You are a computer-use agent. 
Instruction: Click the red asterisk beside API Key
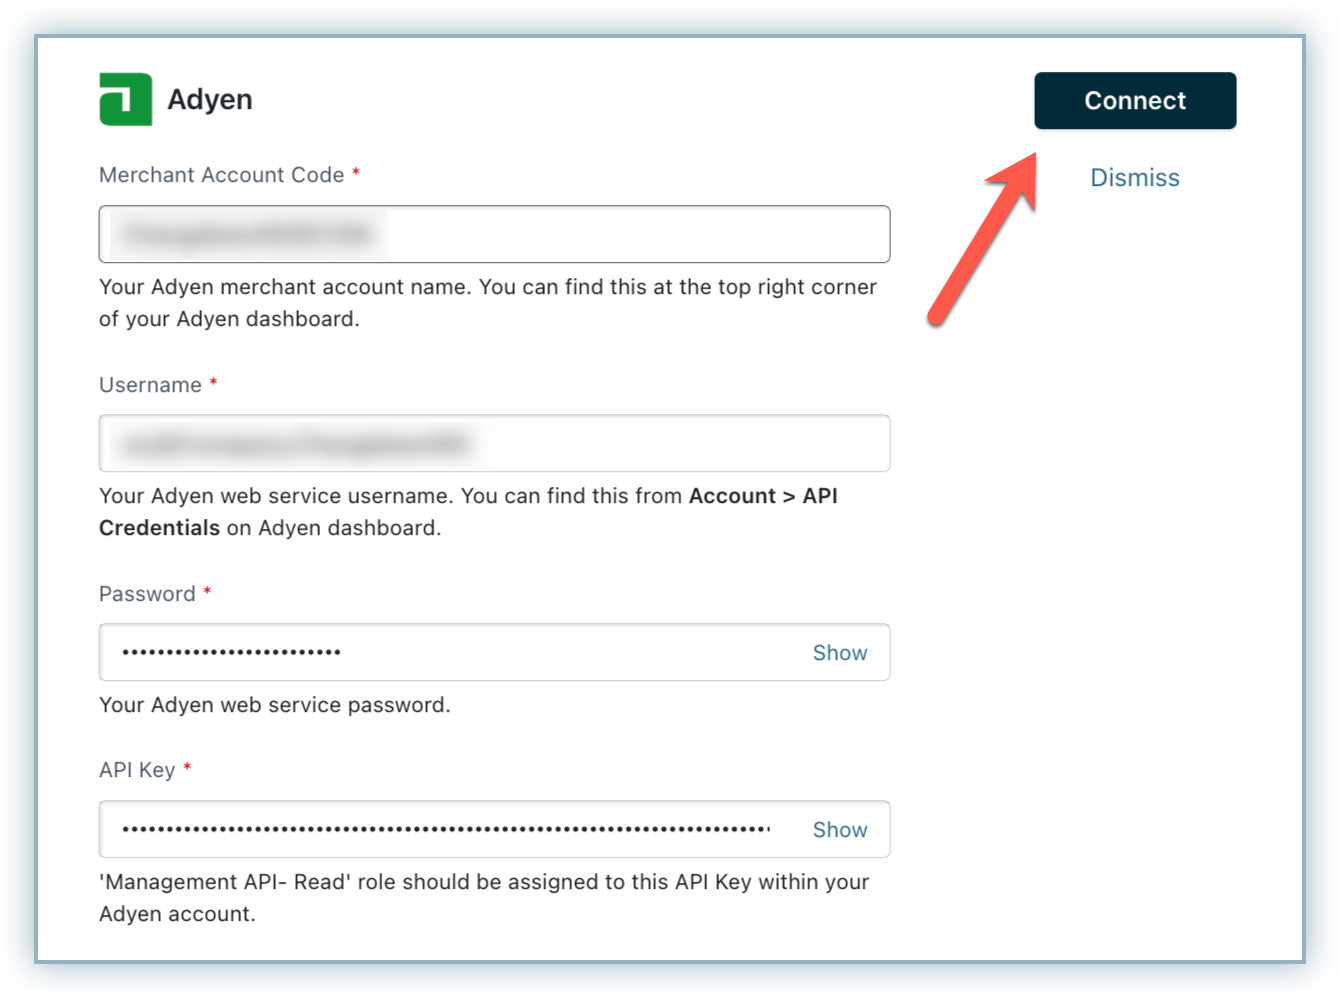click(x=187, y=768)
